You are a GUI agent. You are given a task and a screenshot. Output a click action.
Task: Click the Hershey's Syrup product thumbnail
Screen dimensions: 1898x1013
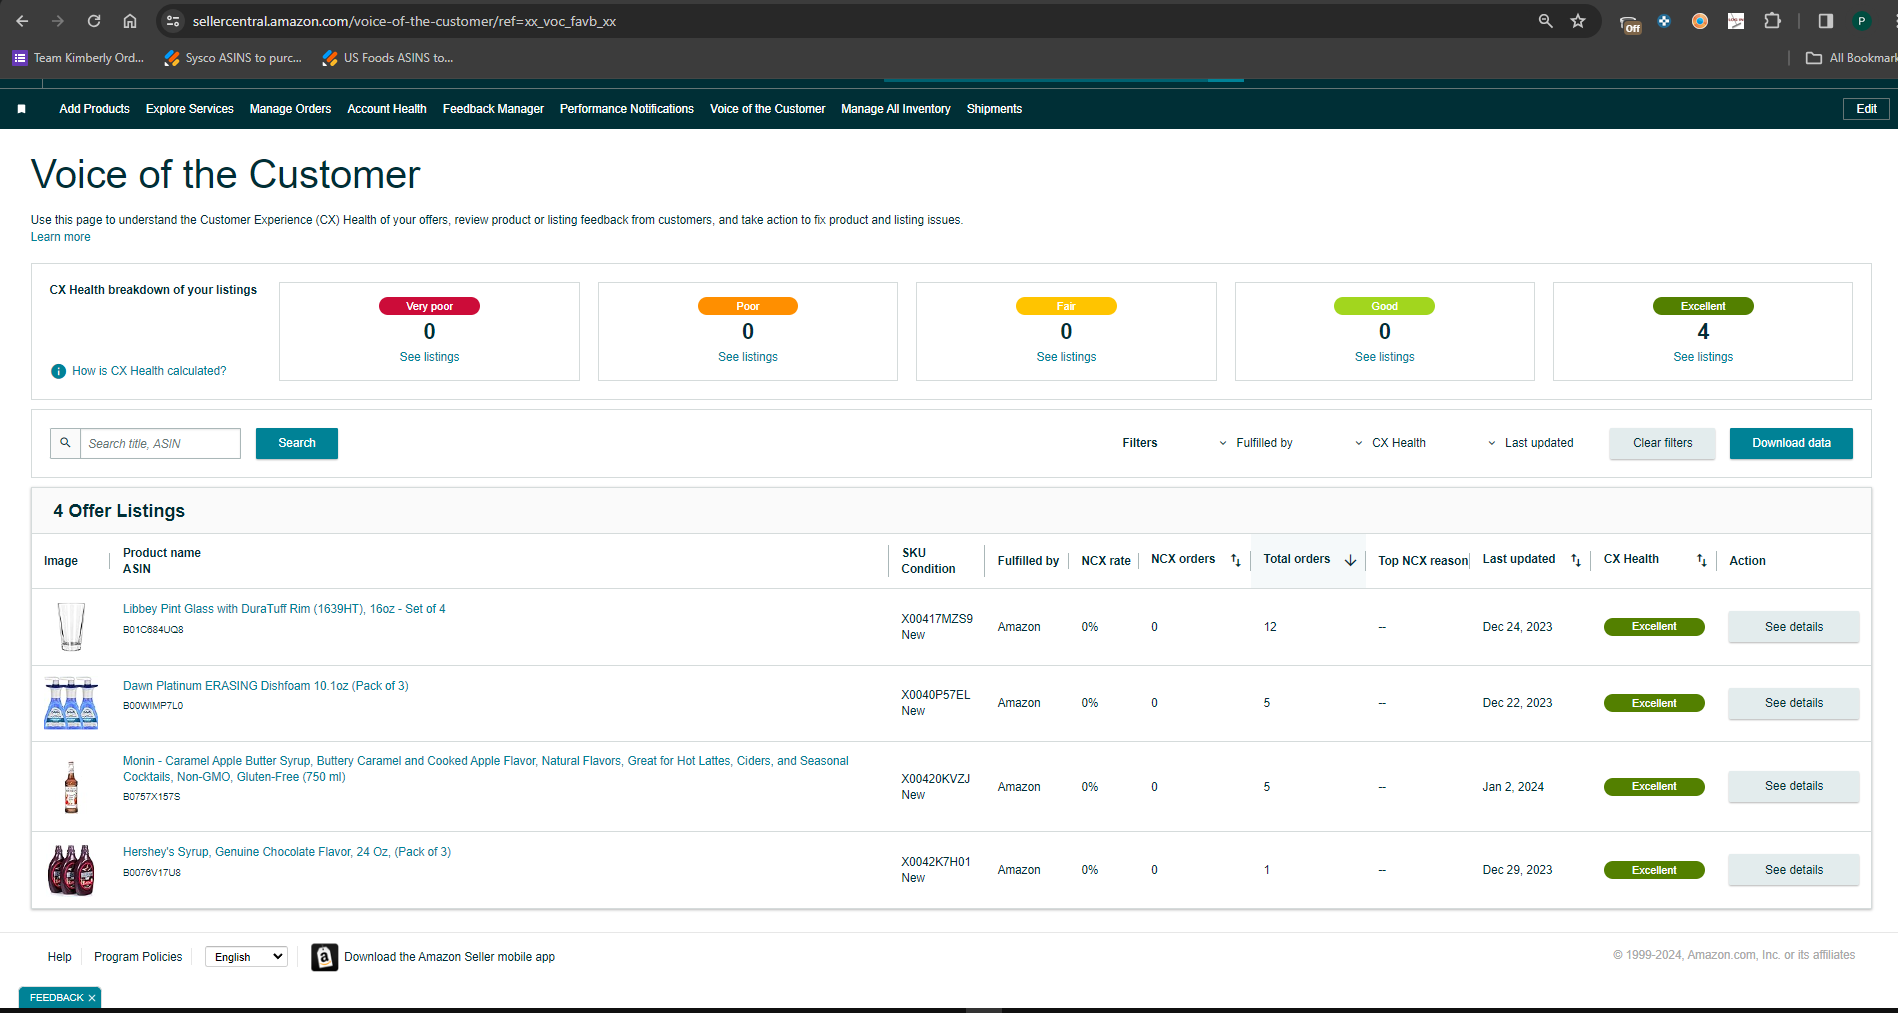point(71,870)
